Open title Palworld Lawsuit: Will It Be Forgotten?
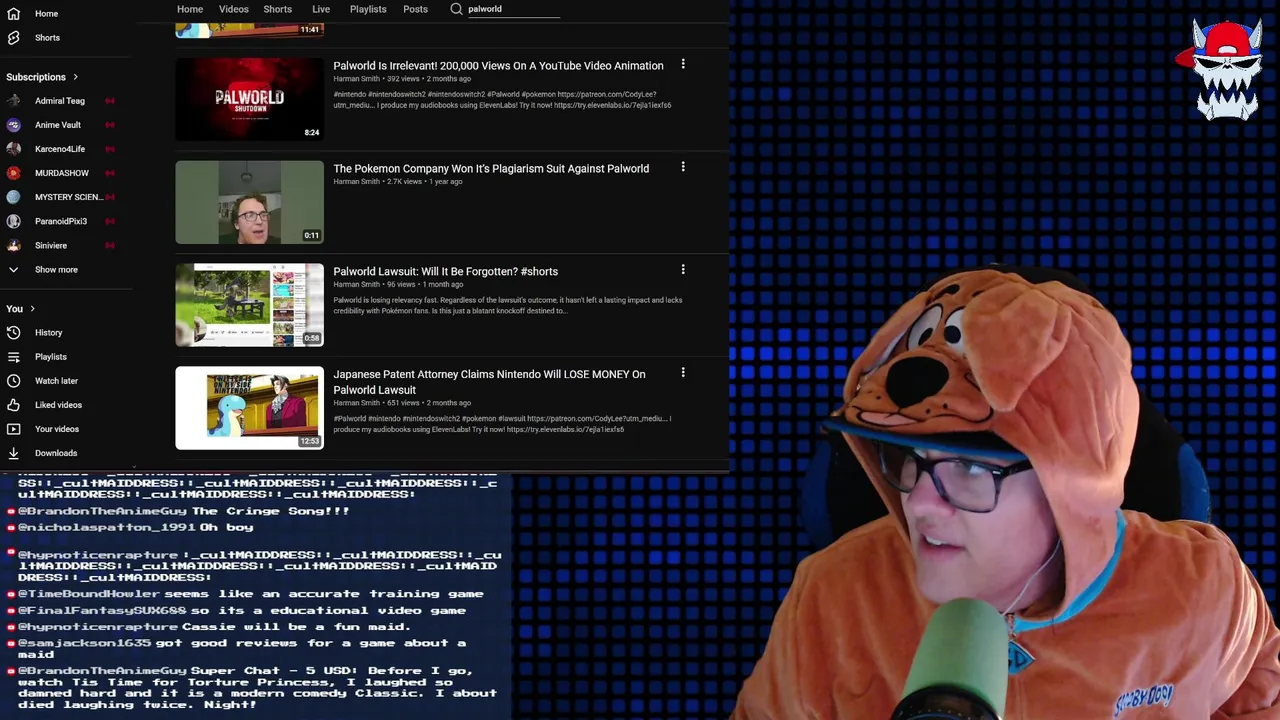The image size is (1280, 720). [x=445, y=272]
